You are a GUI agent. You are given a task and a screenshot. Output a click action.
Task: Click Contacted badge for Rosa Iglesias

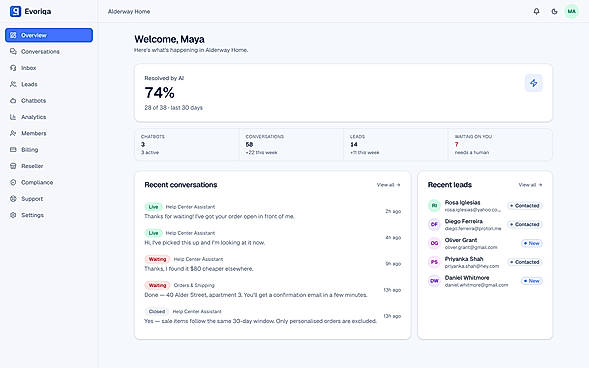pos(525,206)
